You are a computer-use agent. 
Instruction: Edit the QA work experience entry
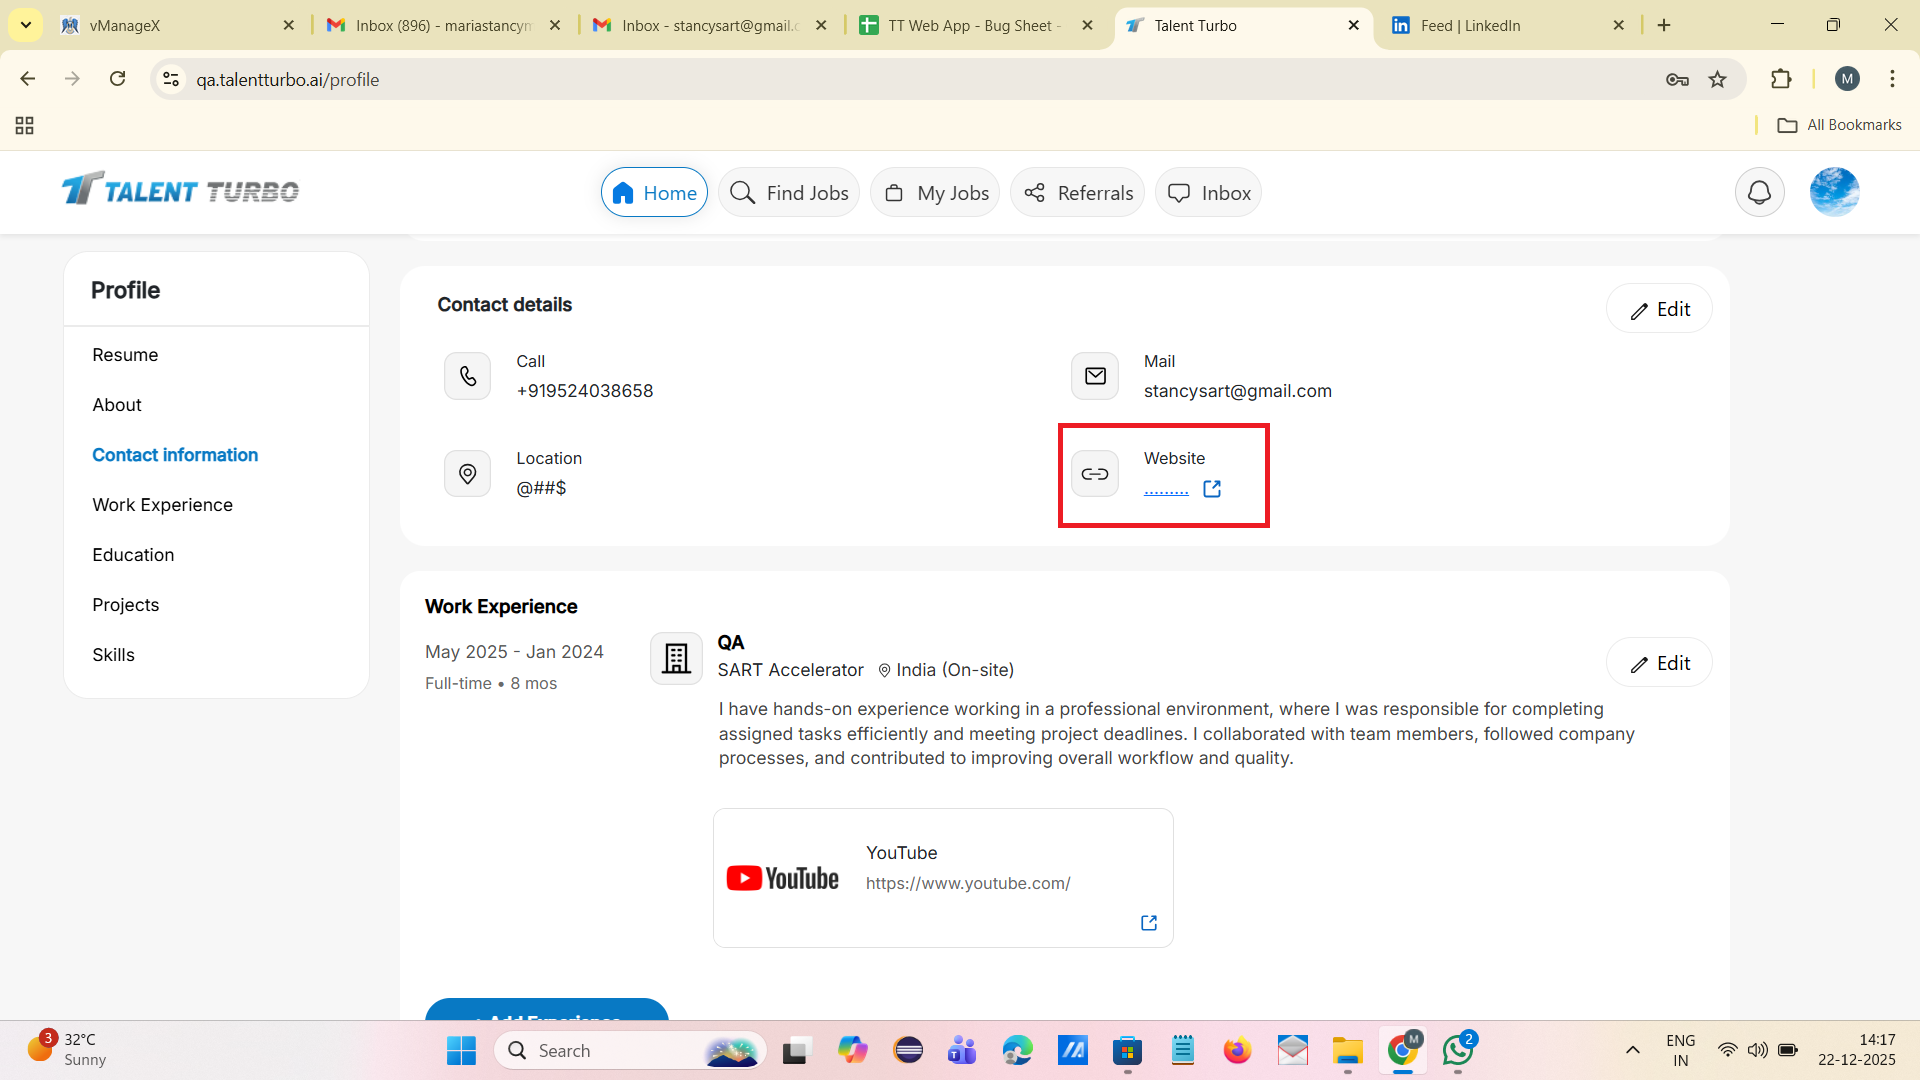coord(1659,663)
